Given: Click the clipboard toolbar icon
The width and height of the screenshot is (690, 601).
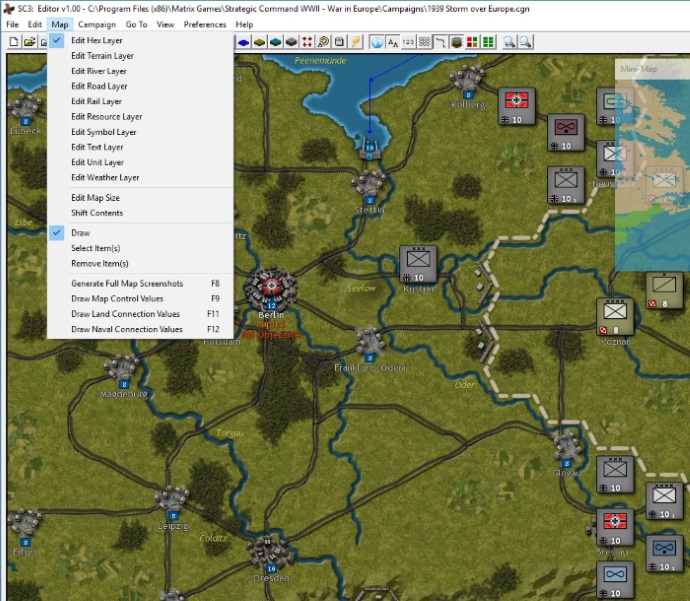Looking at the screenshot, I should (339, 42).
